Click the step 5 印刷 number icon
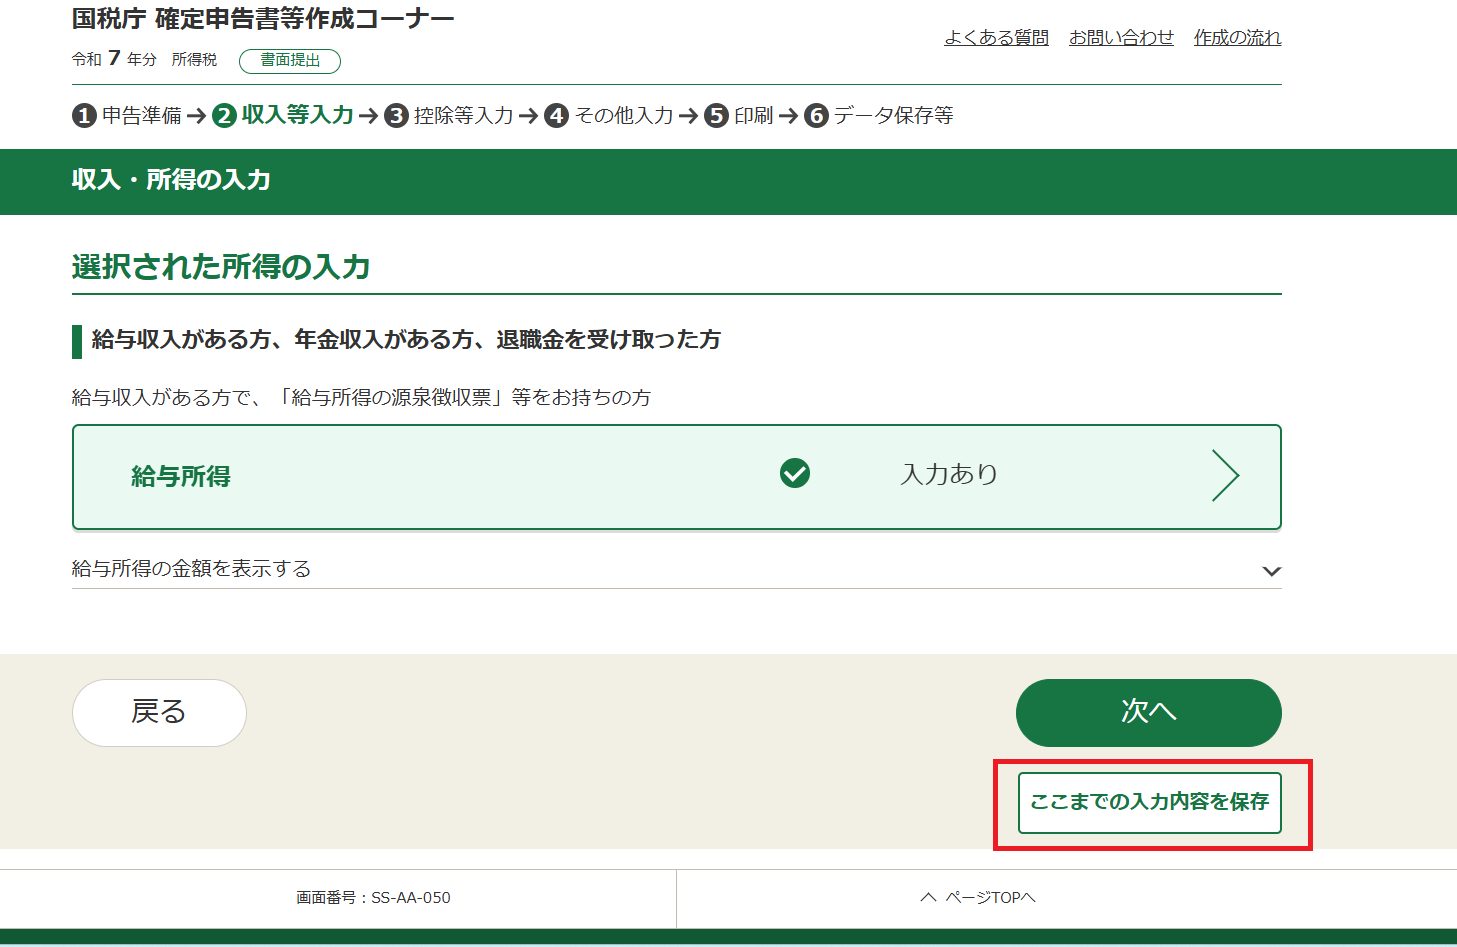 (716, 116)
